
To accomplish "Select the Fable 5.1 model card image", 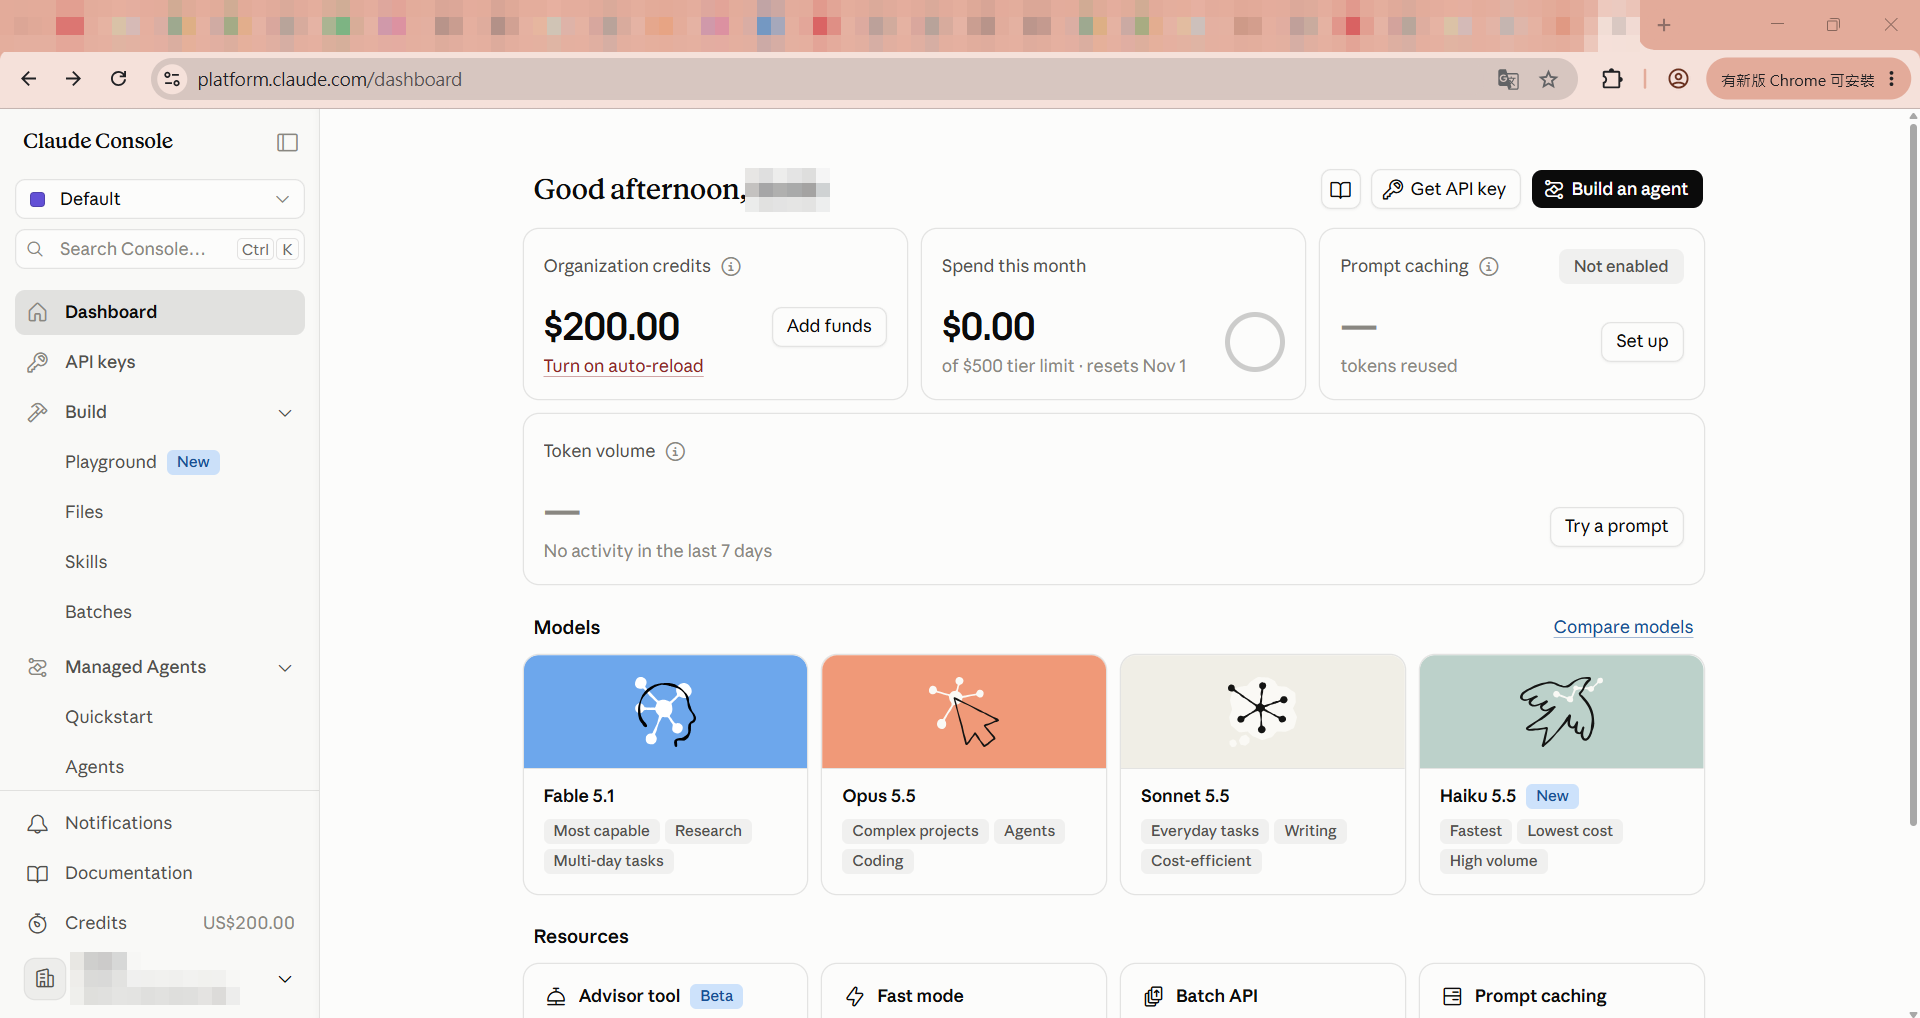I will click(665, 712).
